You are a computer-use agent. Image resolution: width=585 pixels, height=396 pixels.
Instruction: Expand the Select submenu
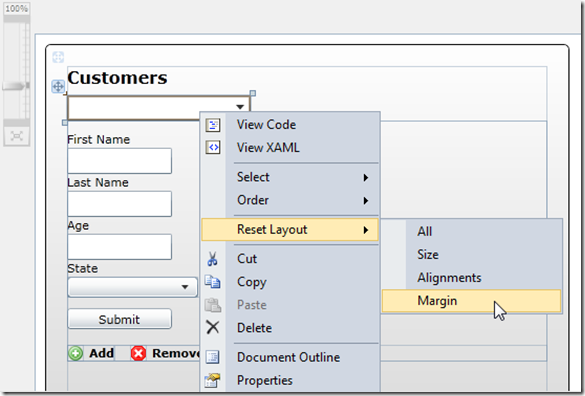290,177
